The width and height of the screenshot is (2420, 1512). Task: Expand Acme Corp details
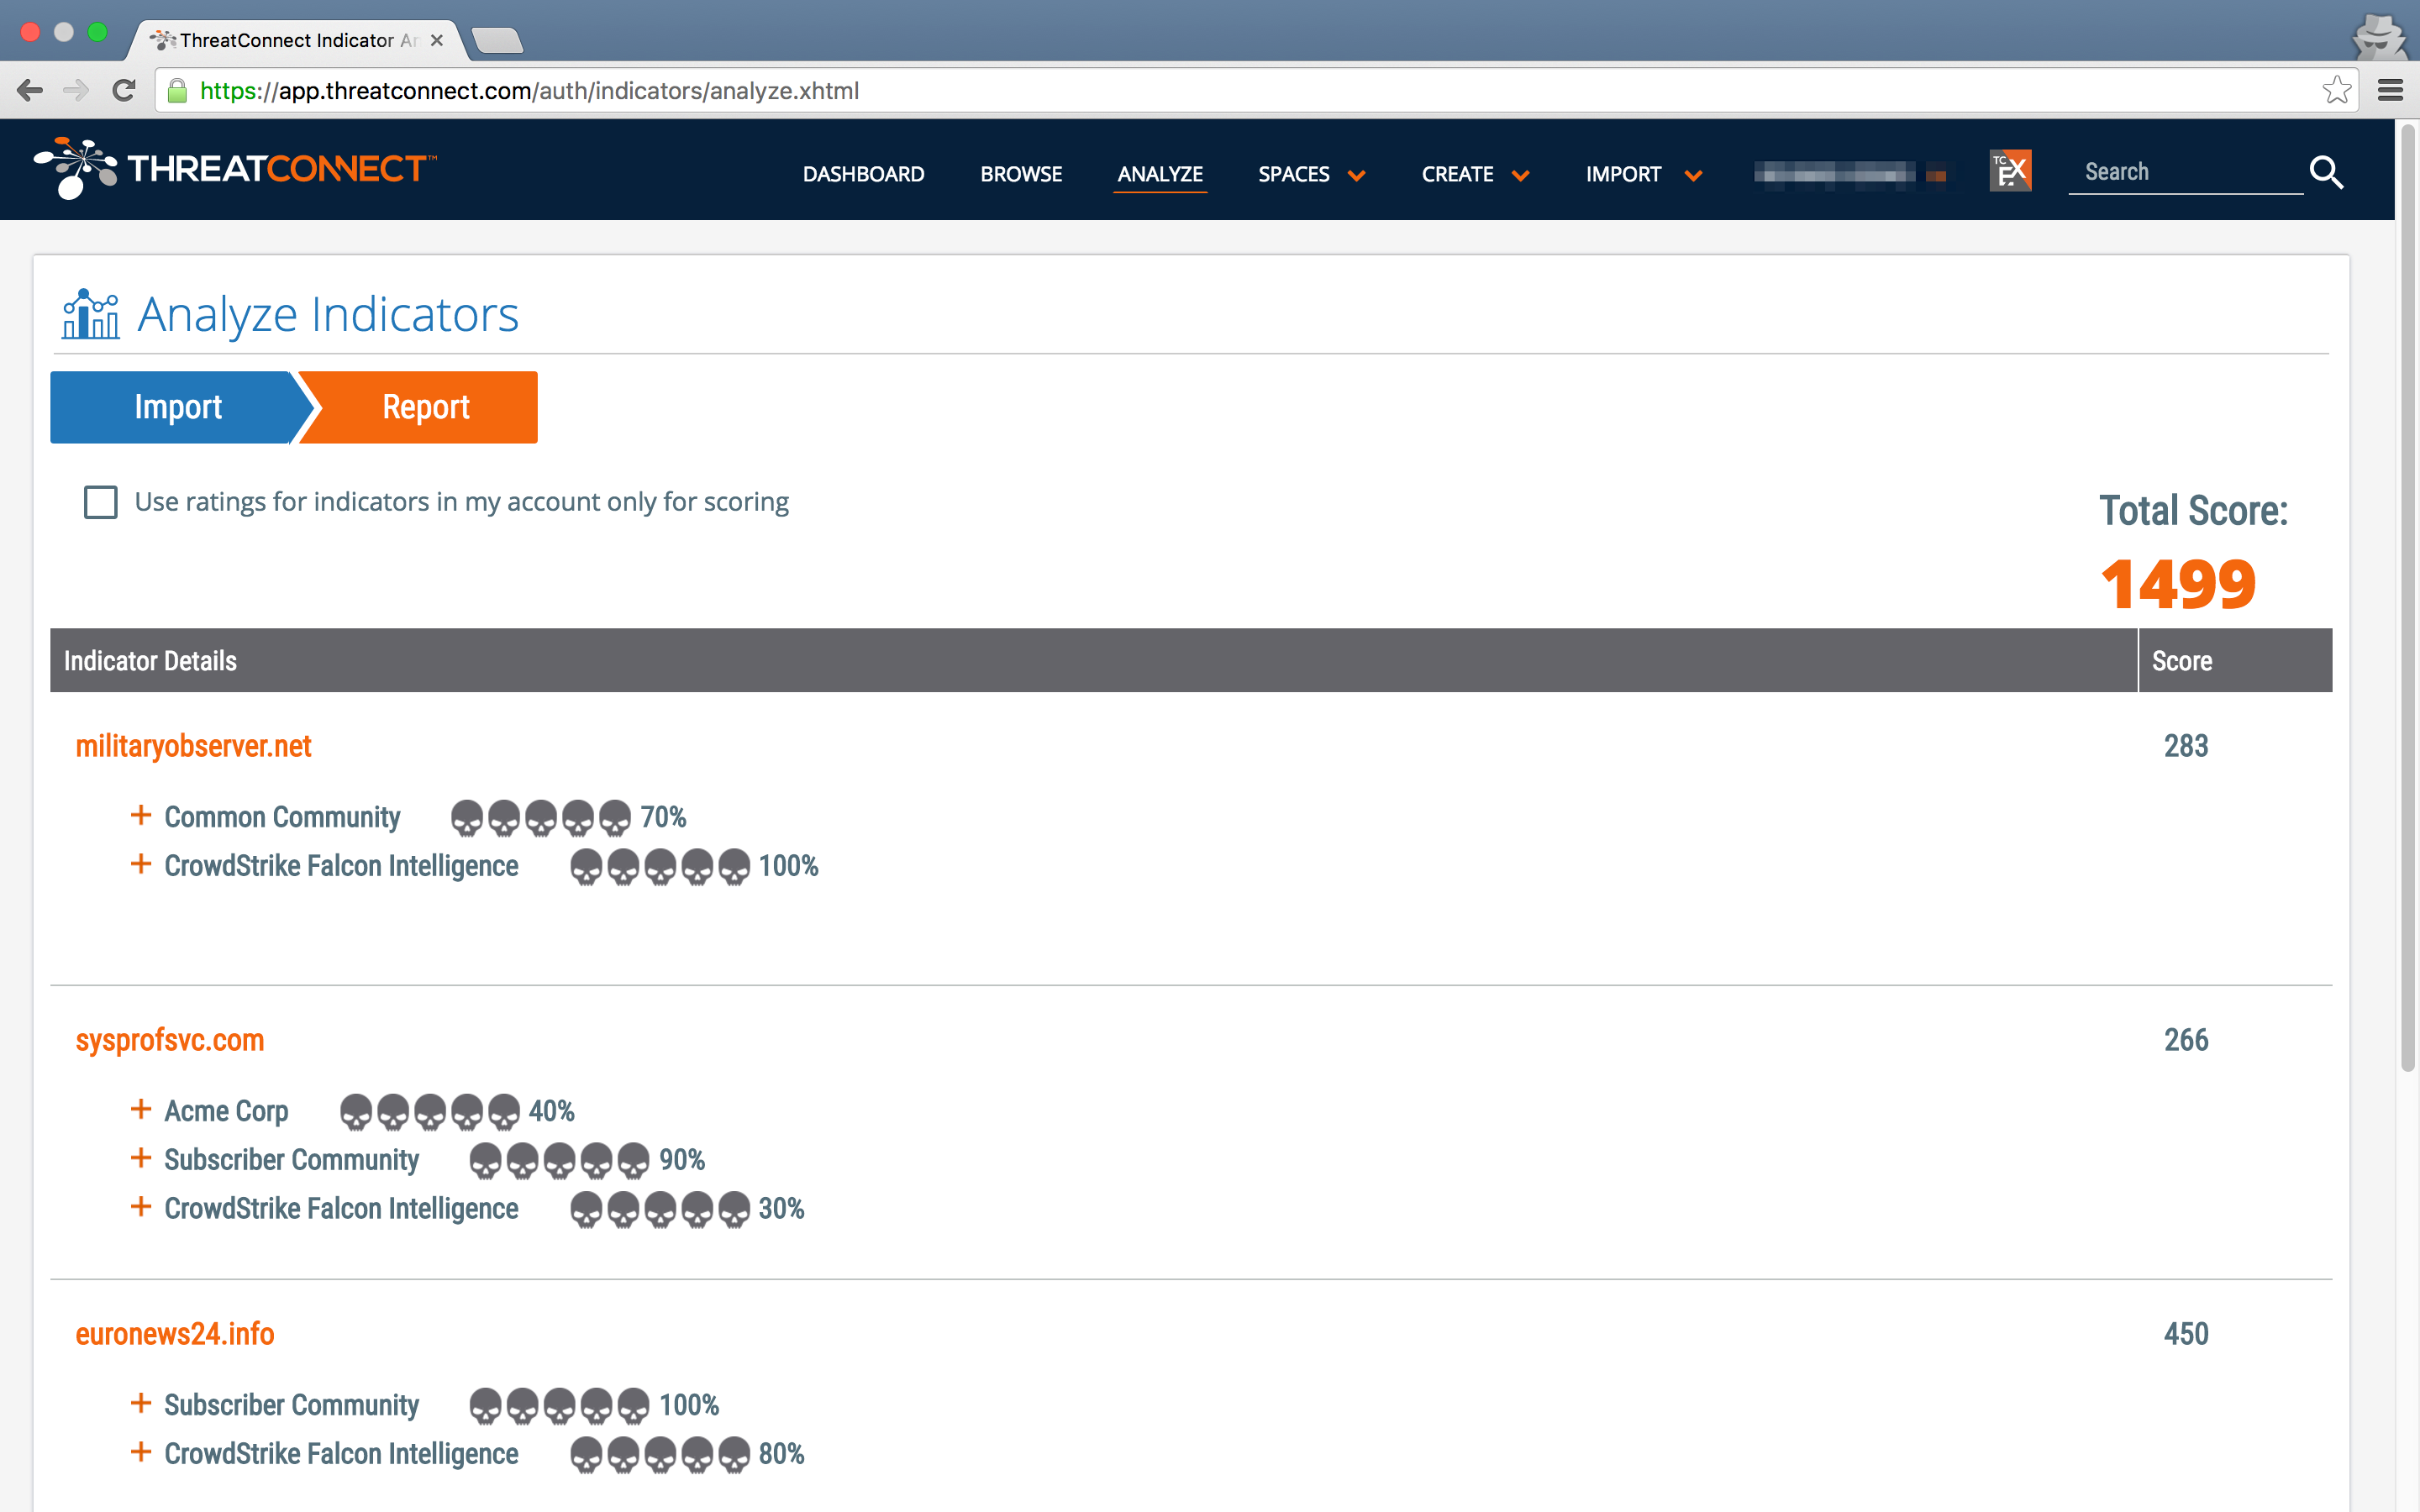(141, 1110)
